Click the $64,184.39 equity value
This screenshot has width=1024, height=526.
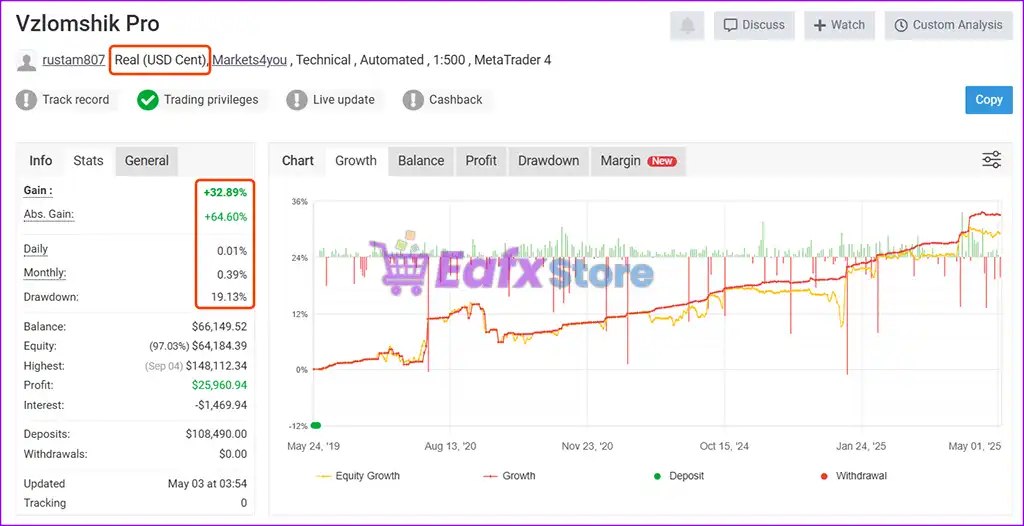[x=219, y=346]
